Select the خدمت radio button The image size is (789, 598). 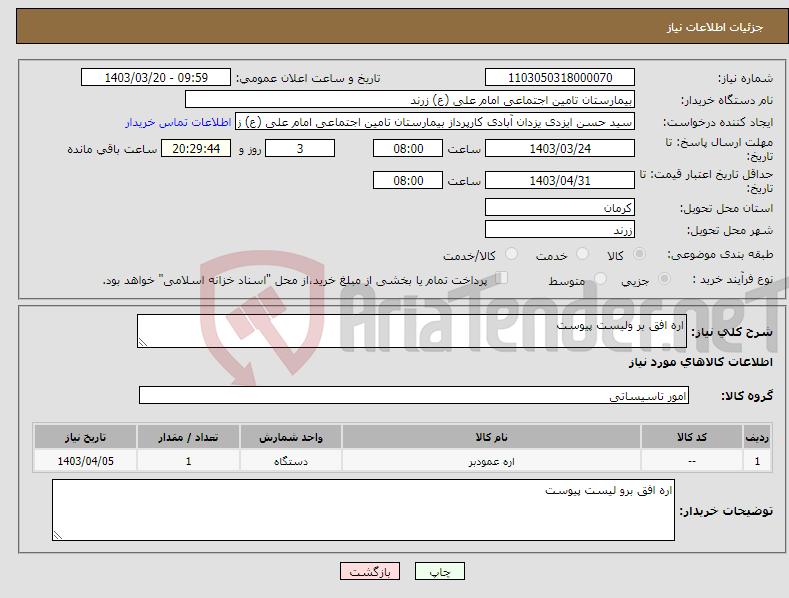pyautogui.click(x=582, y=254)
